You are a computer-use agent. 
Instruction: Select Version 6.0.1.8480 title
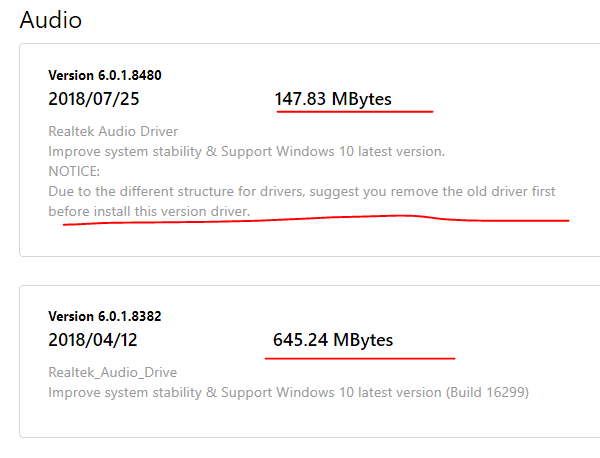coord(105,75)
